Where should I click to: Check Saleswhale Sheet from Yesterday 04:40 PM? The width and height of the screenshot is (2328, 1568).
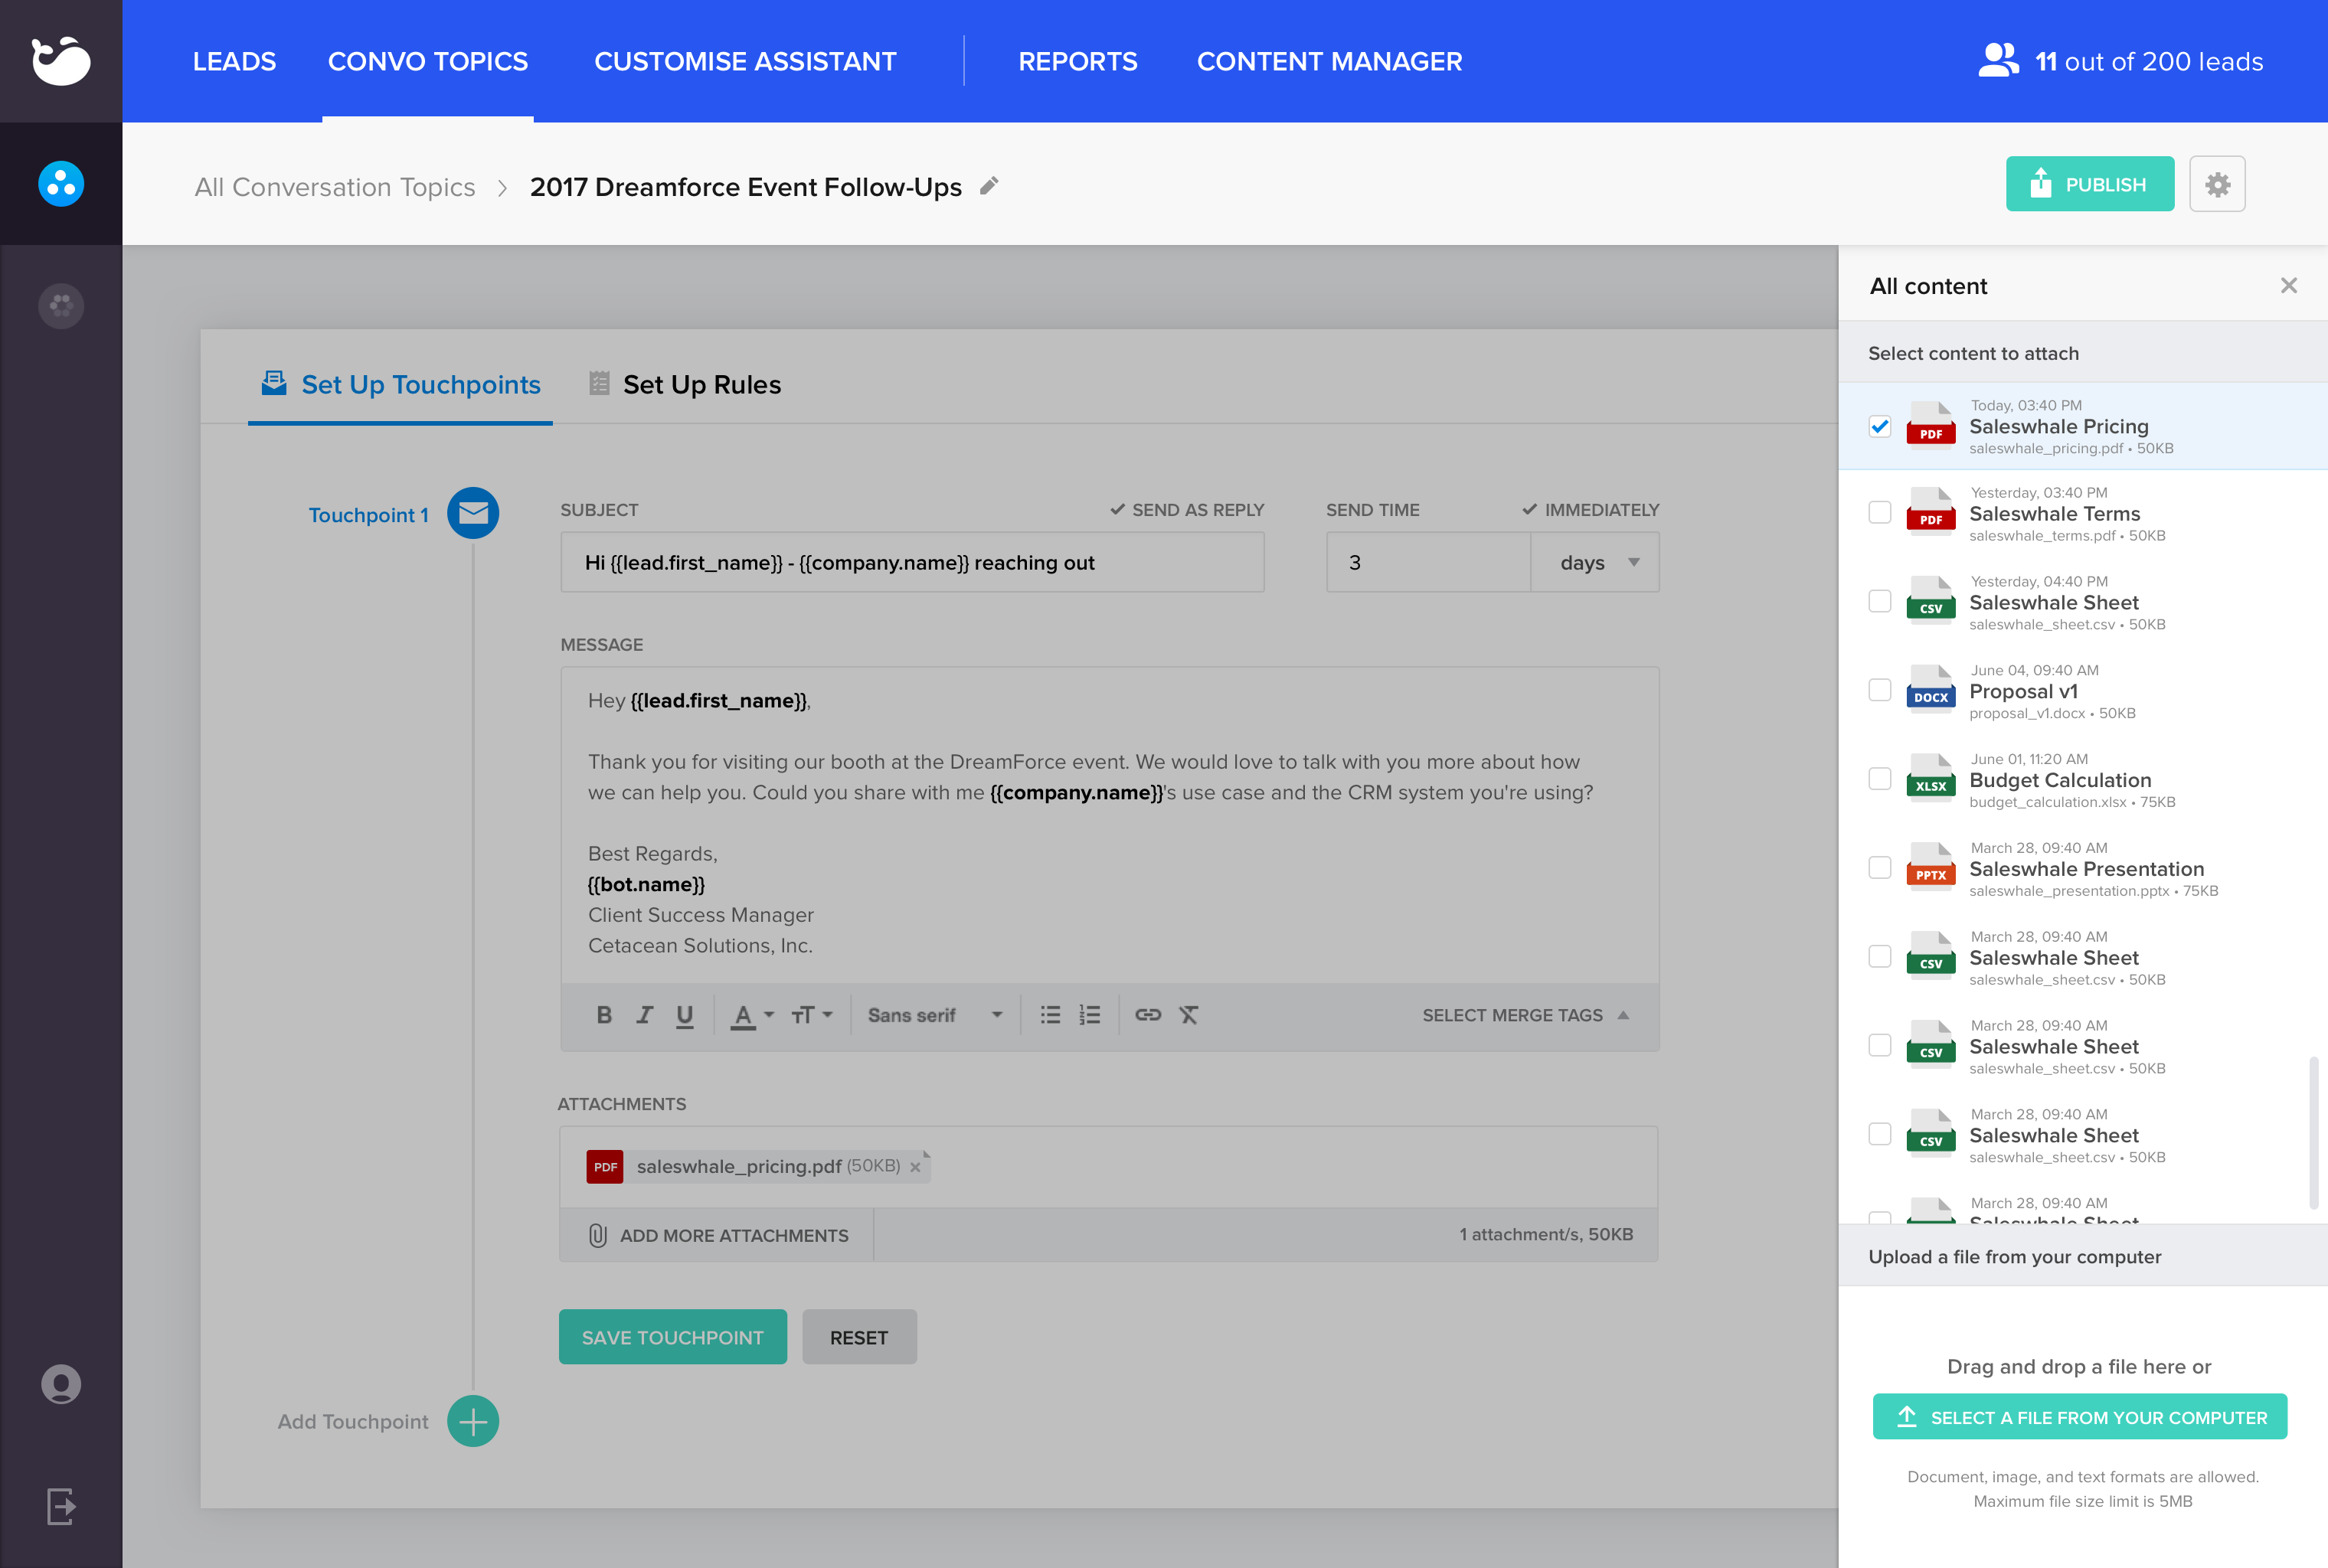click(x=1880, y=601)
